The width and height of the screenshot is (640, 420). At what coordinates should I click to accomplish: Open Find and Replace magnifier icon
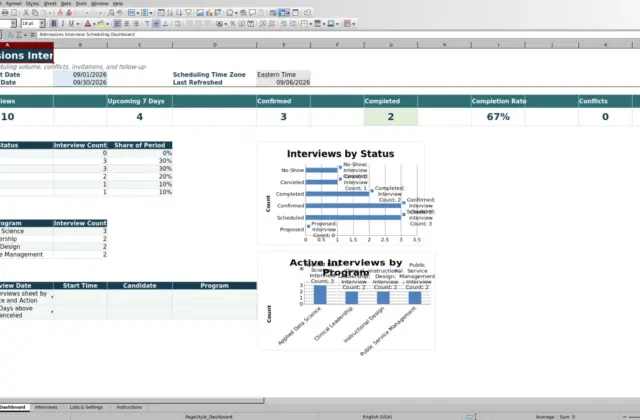click(x=111, y=13)
